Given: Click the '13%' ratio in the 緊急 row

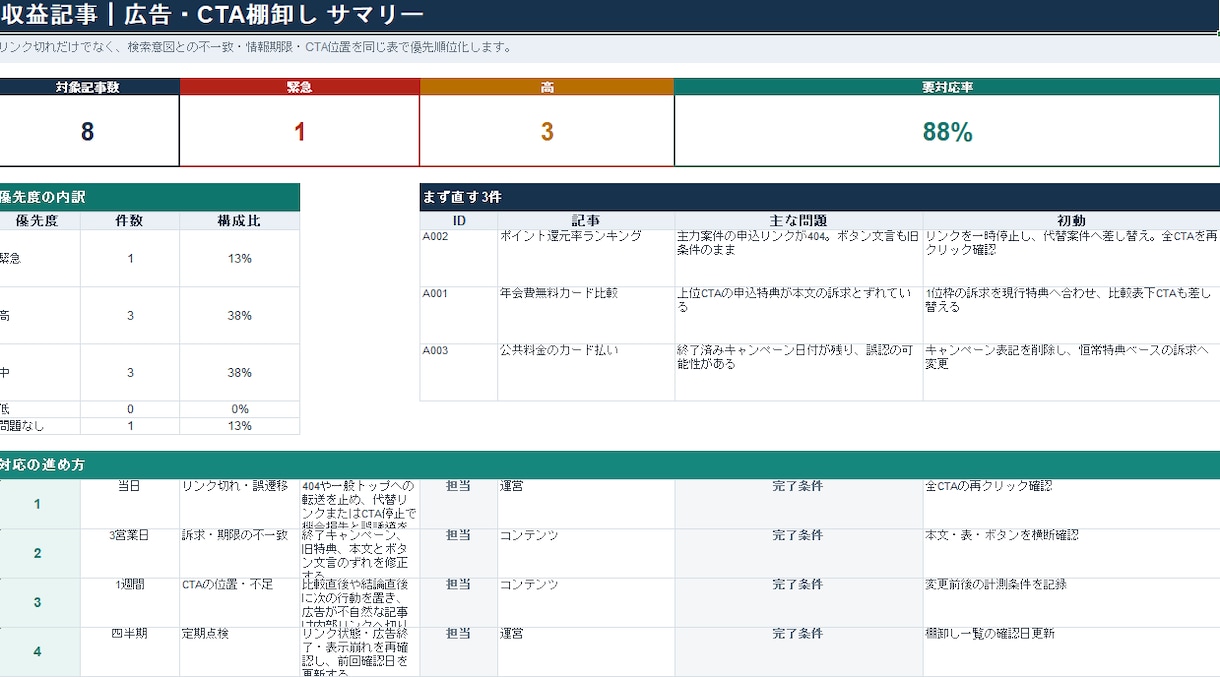Looking at the screenshot, I should (240, 259).
